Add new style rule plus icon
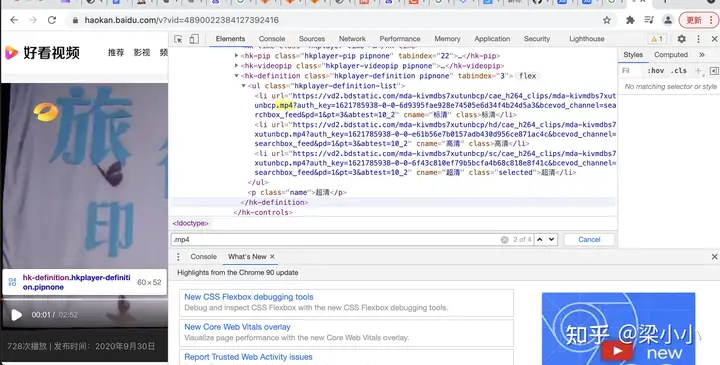720x365 pixels. coord(698,71)
